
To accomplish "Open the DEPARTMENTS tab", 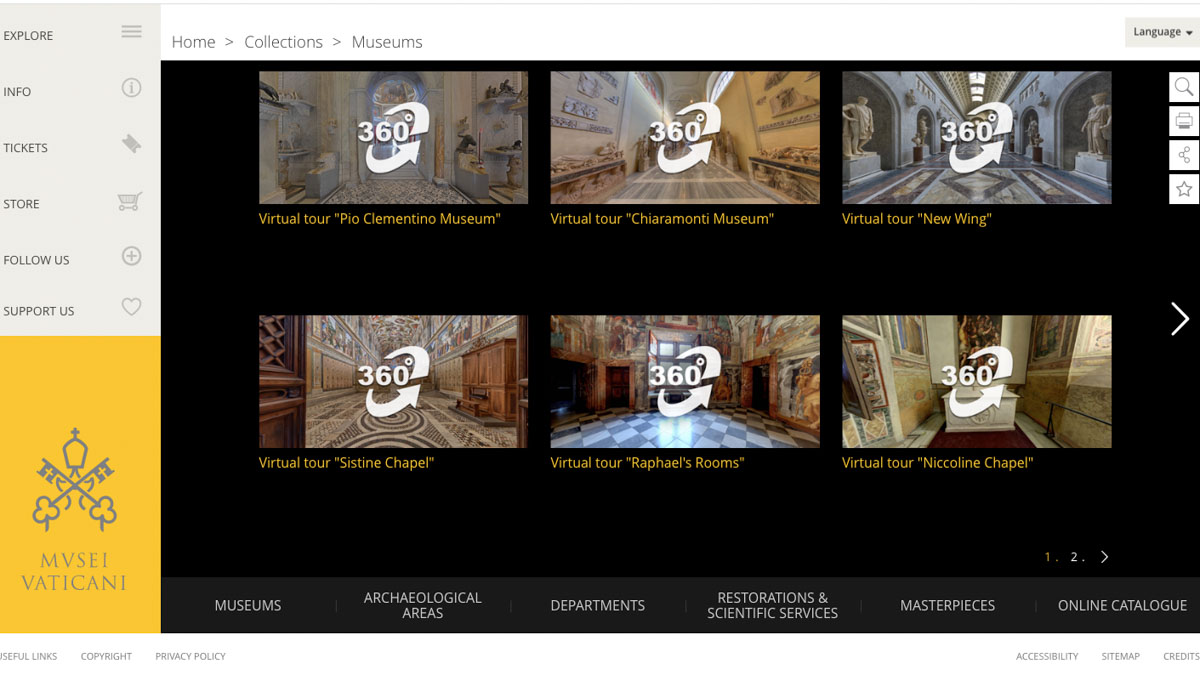I will (x=598, y=605).
